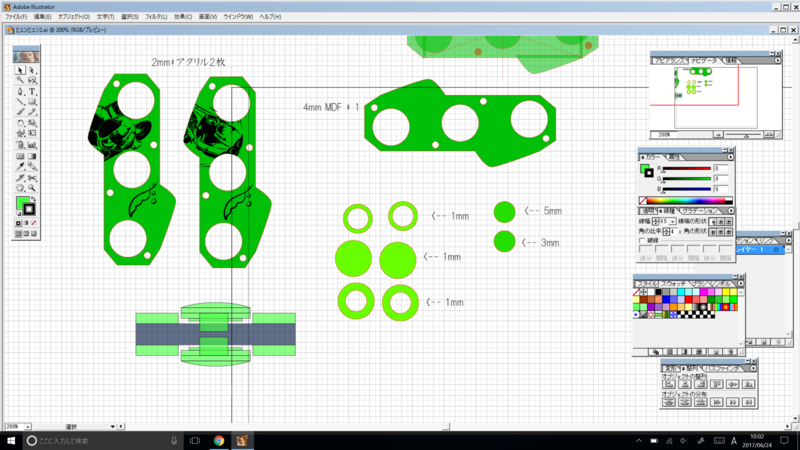Open Layers panel flyout menu

click(x=788, y=240)
